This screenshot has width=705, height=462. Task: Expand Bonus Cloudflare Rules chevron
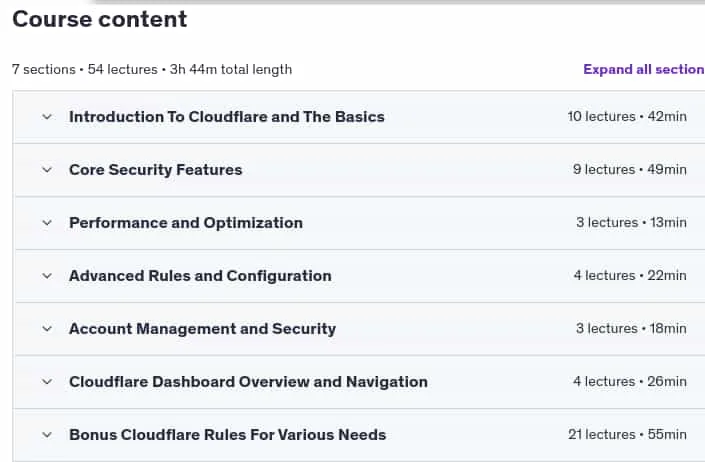point(47,435)
